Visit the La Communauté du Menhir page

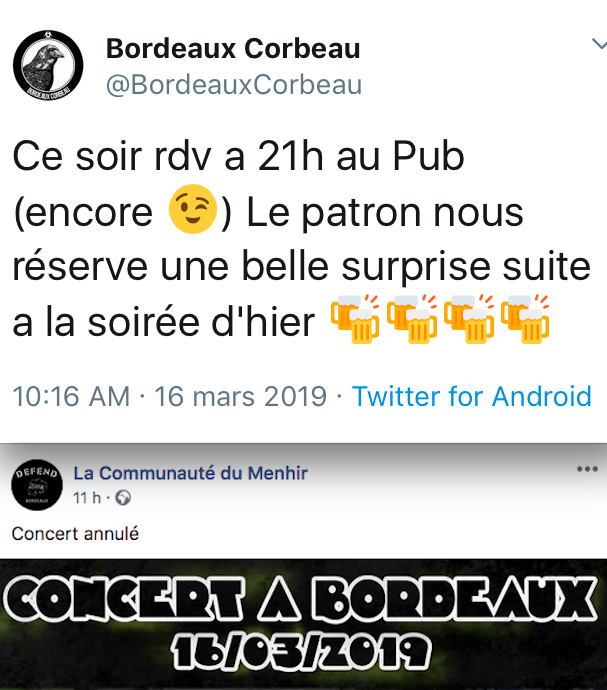click(x=190, y=473)
